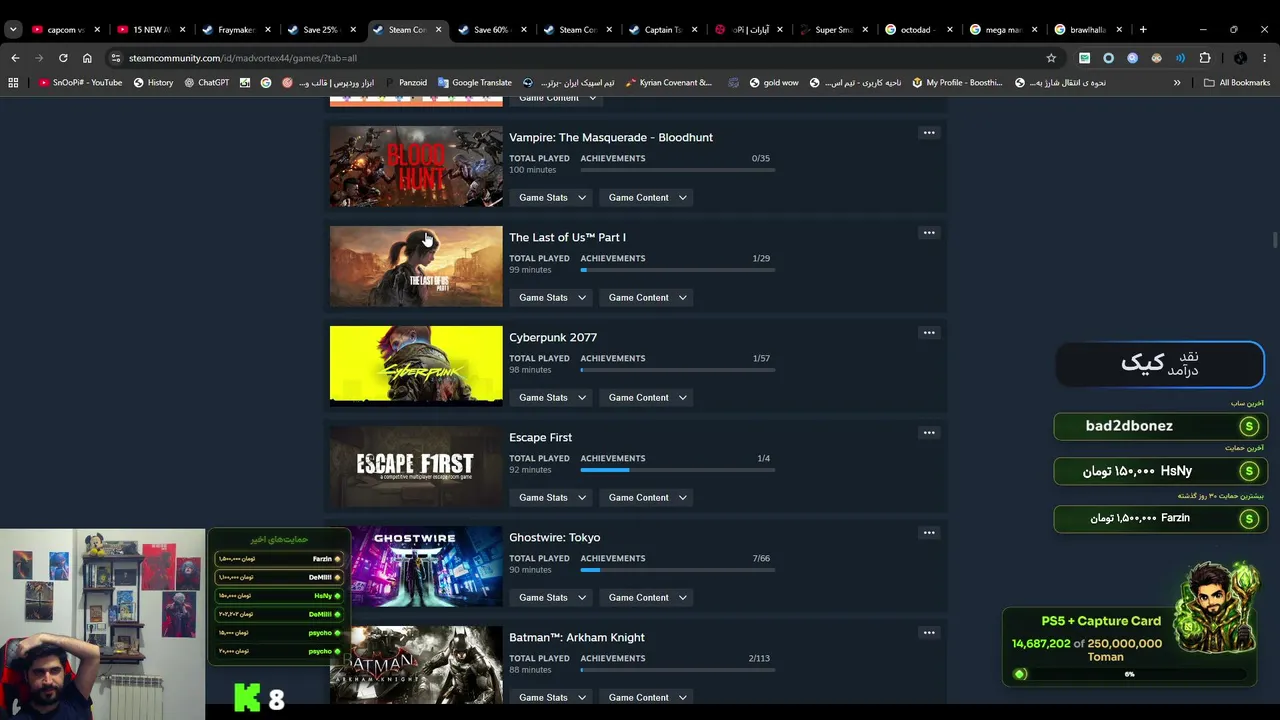Click the Ghostwire: Tokyo cover thumbnail
Viewport: 1280px width, 720px height.
click(x=416, y=566)
